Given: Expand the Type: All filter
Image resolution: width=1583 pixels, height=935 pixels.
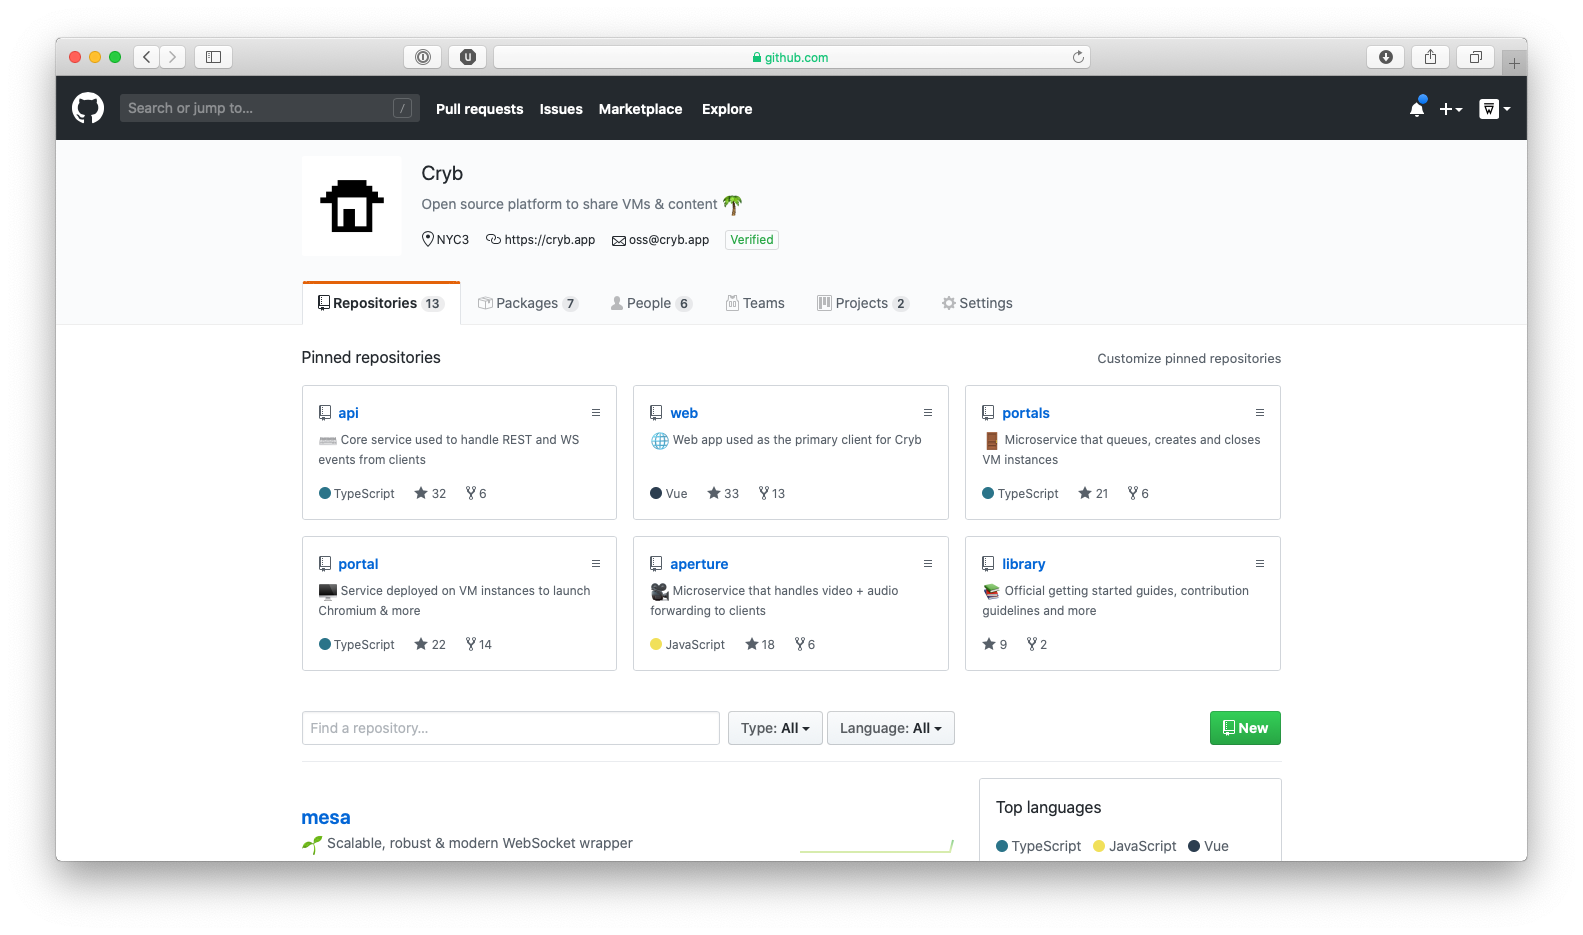Looking at the screenshot, I should [775, 728].
